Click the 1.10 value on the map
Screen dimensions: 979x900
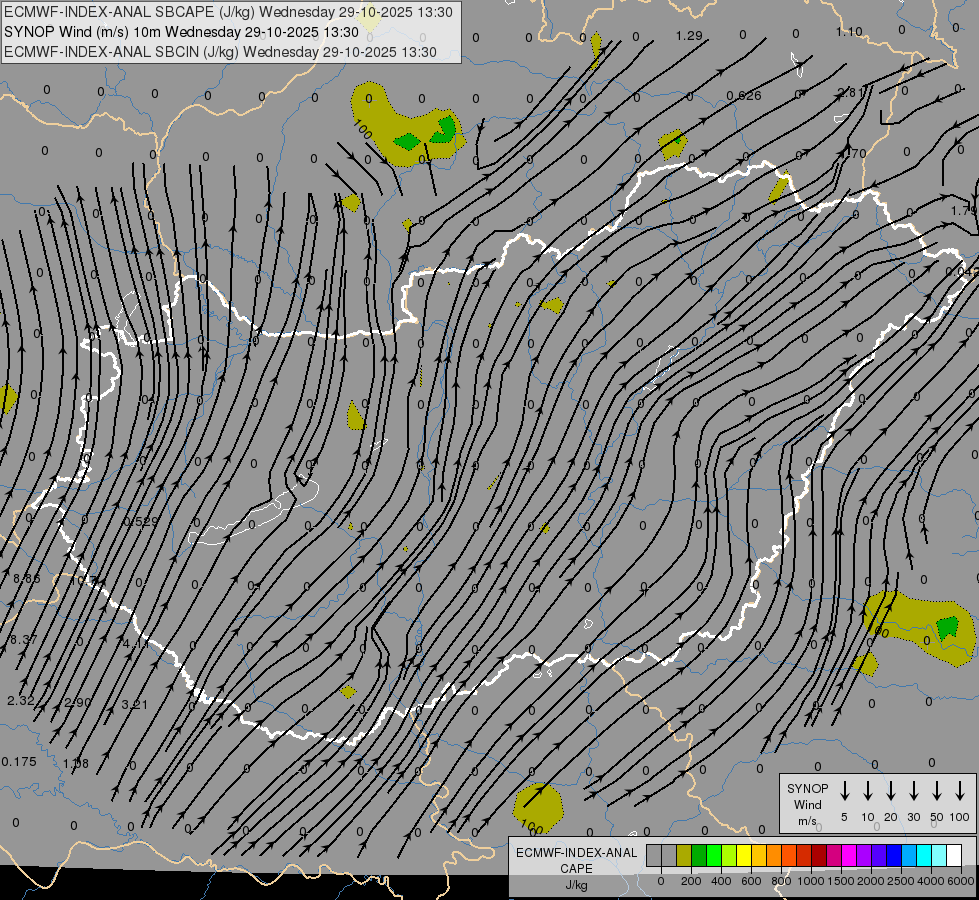coord(849,31)
